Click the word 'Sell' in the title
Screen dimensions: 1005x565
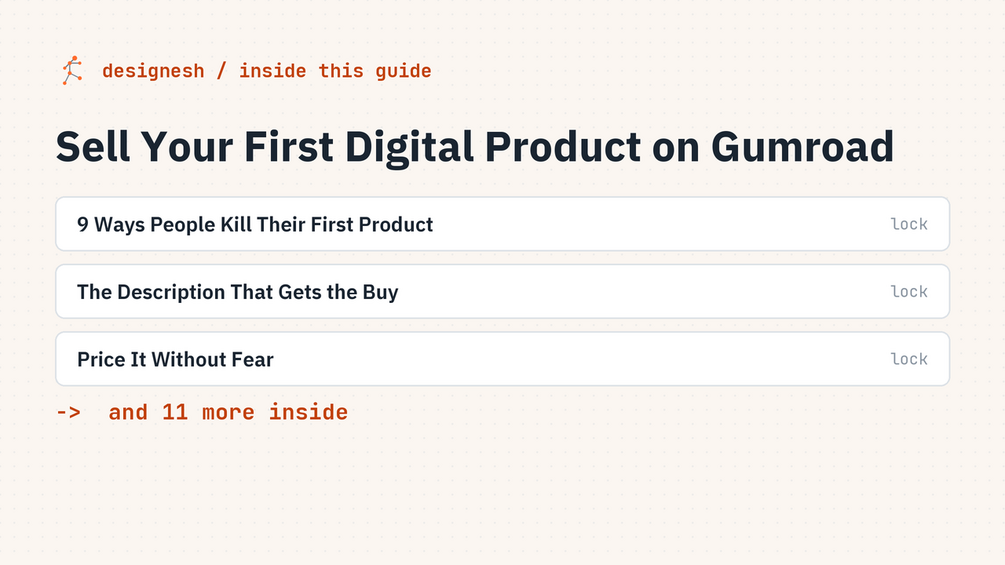point(94,147)
